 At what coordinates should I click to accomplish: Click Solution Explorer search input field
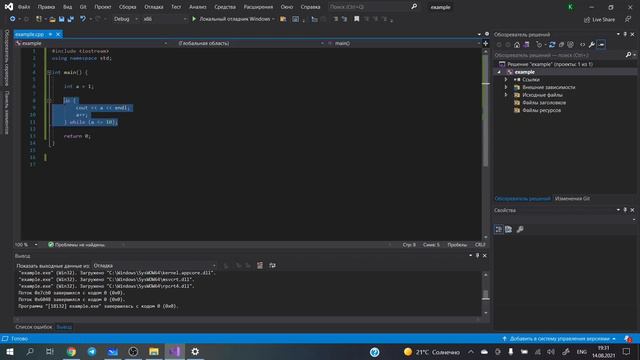559,55
